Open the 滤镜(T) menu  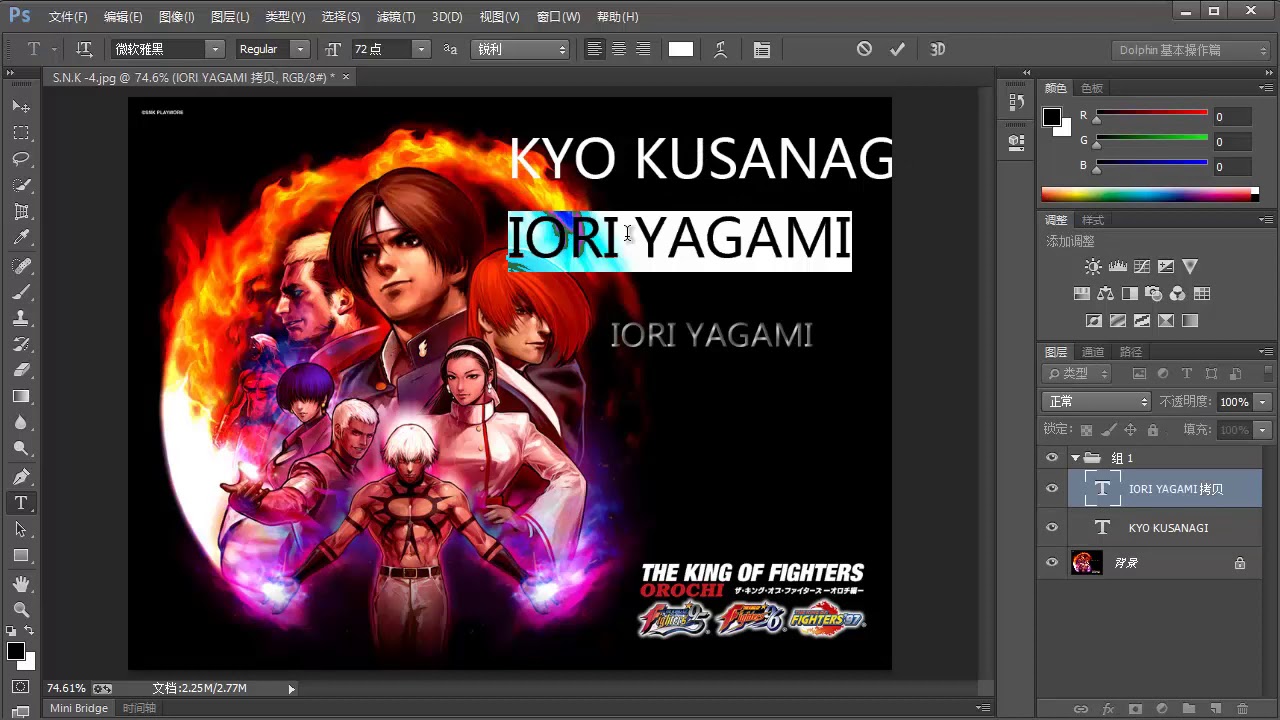point(396,17)
